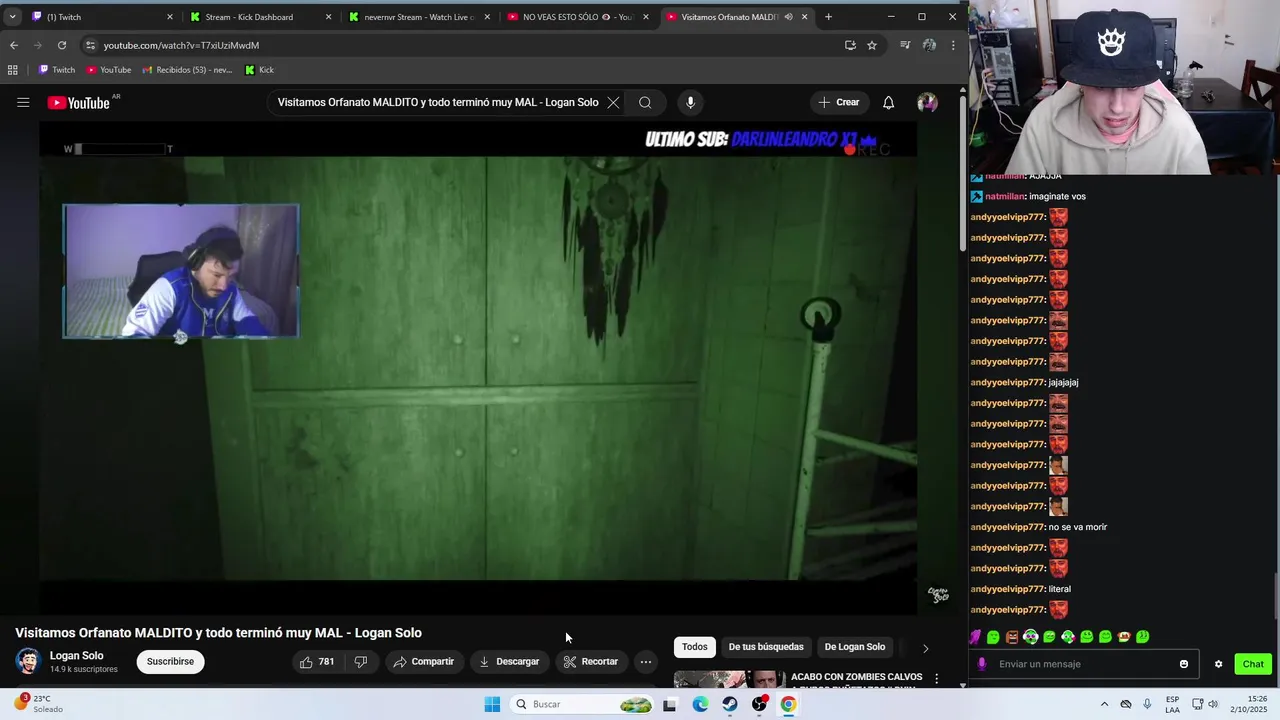
Task: Open the Chrome apps grid shortcut
Action: [12, 70]
